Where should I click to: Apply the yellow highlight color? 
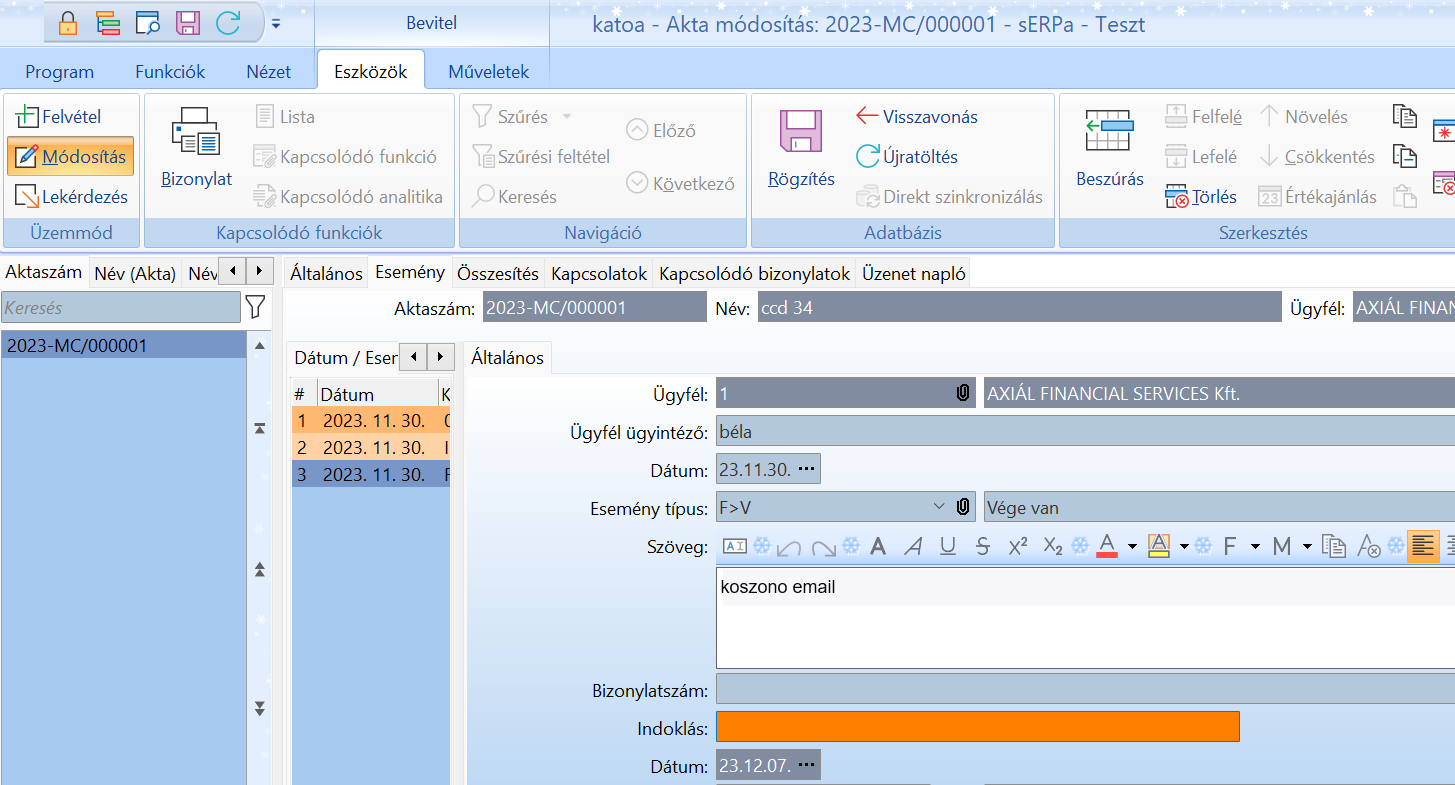click(x=1159, y=546)
